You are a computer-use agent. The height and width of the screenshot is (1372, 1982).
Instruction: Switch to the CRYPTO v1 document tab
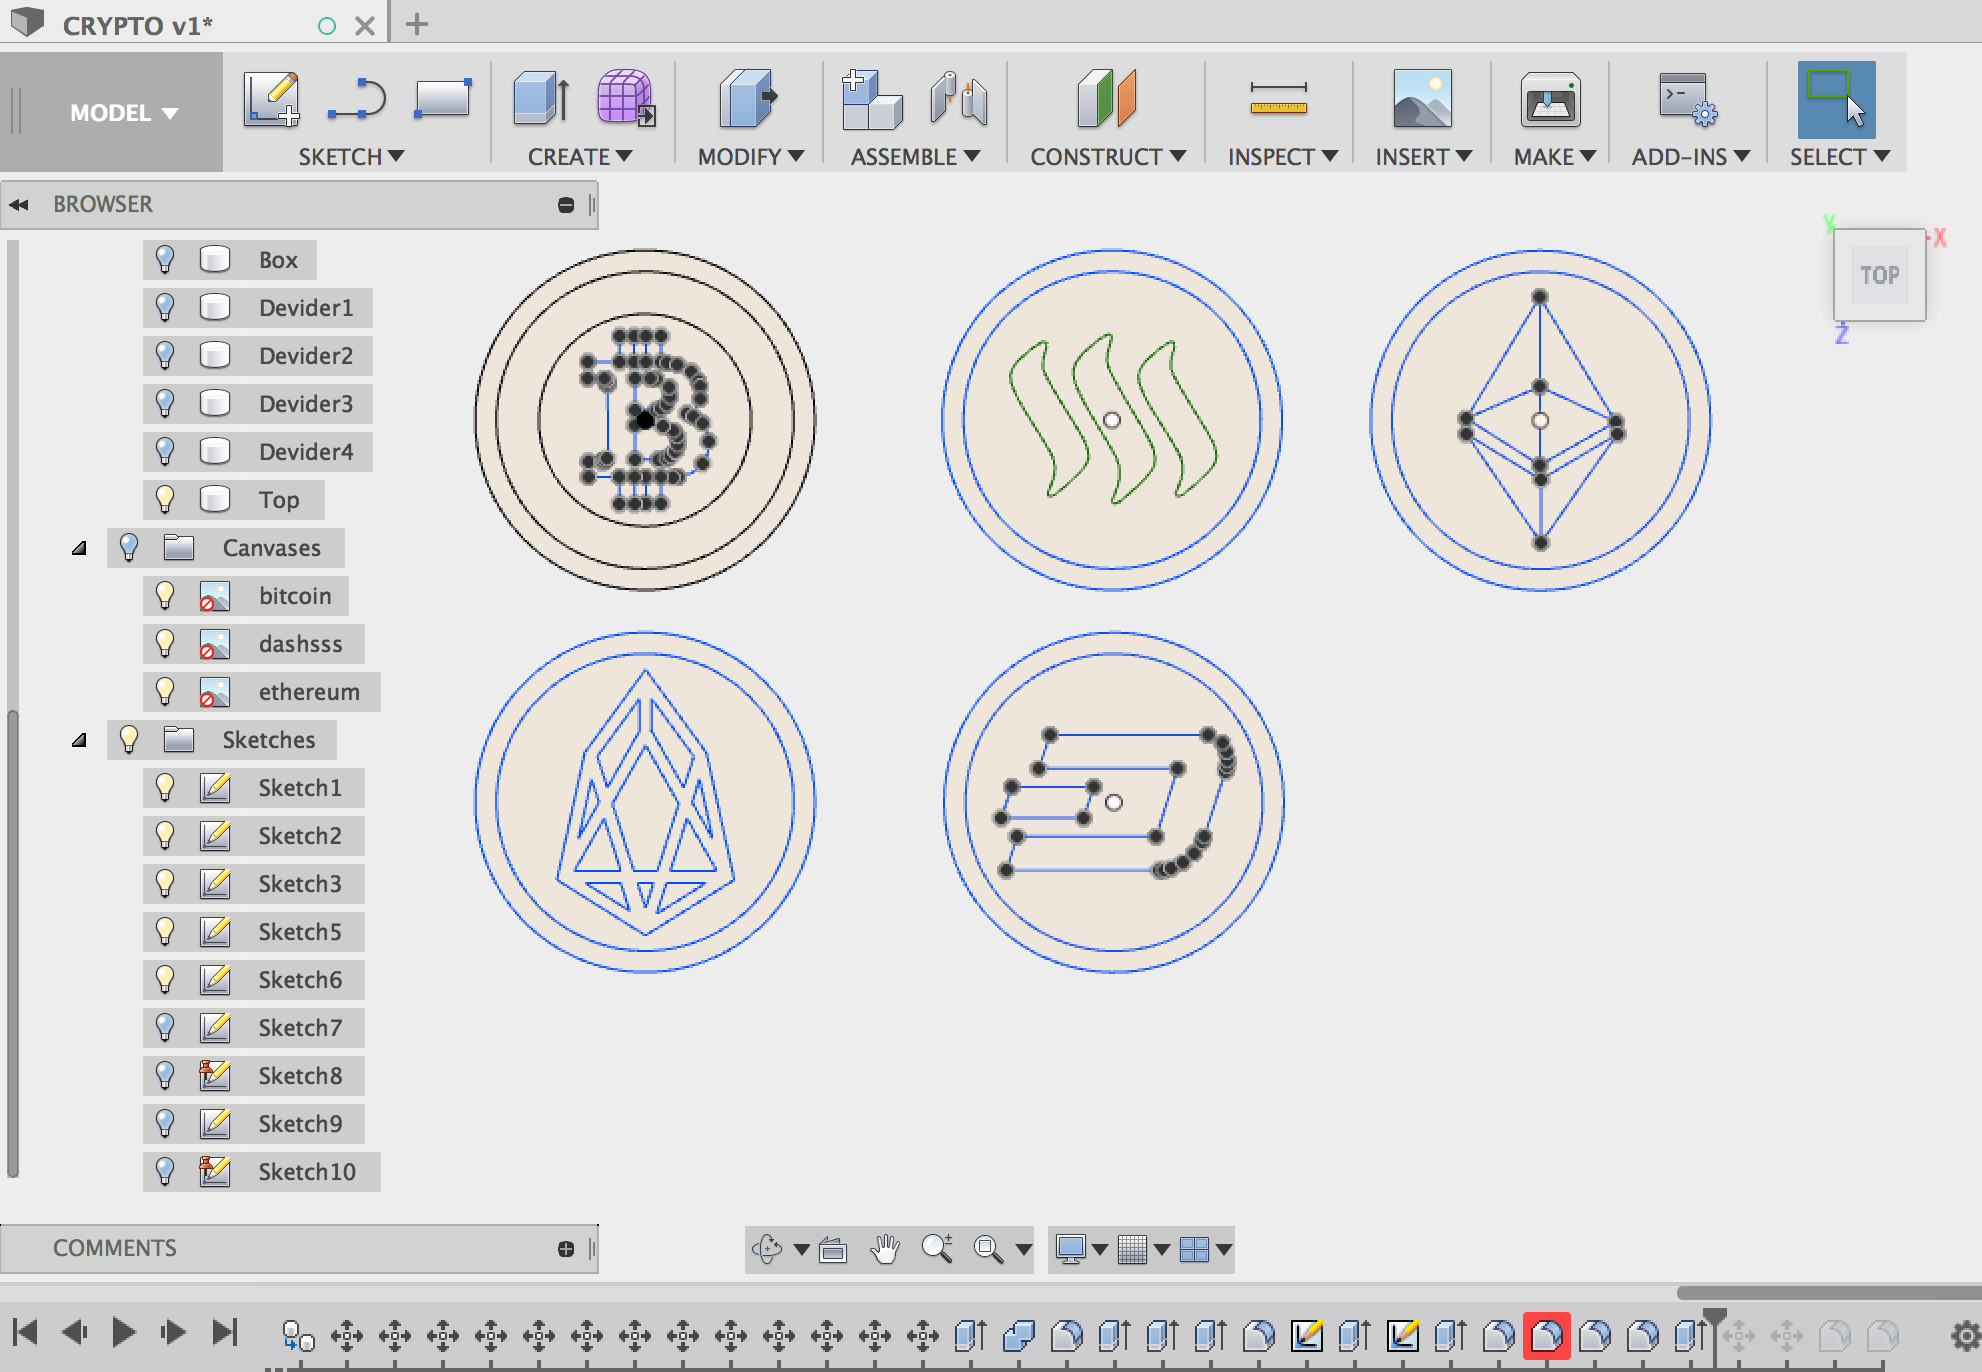pyautogui.click(x=138, y=25)
